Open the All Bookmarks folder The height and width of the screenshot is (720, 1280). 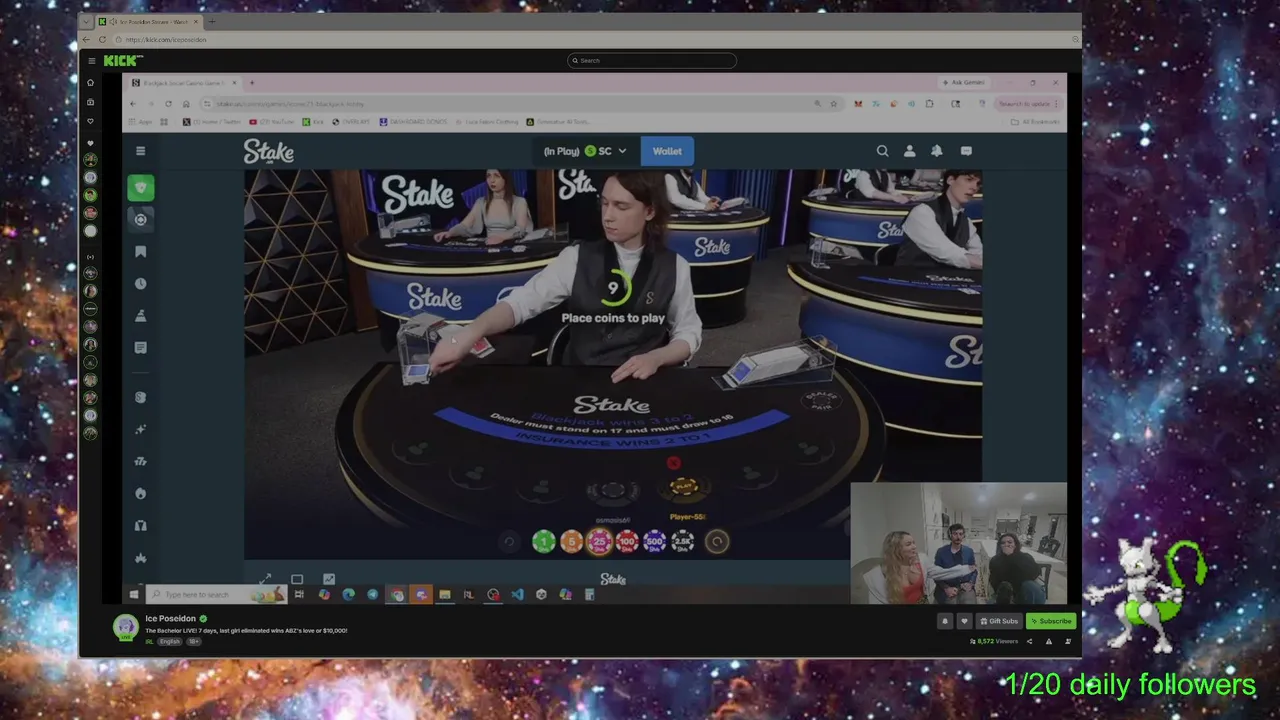(1037, 122)
